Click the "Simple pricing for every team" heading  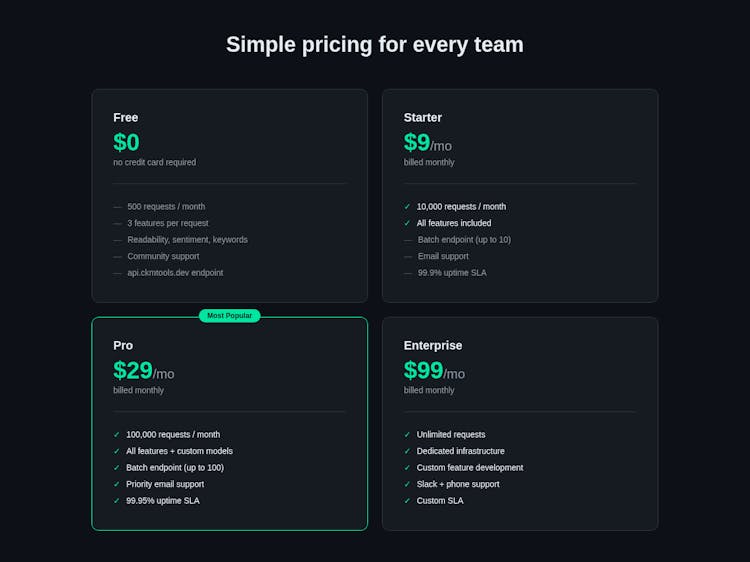pyautogui.click(x=375, y=45)
